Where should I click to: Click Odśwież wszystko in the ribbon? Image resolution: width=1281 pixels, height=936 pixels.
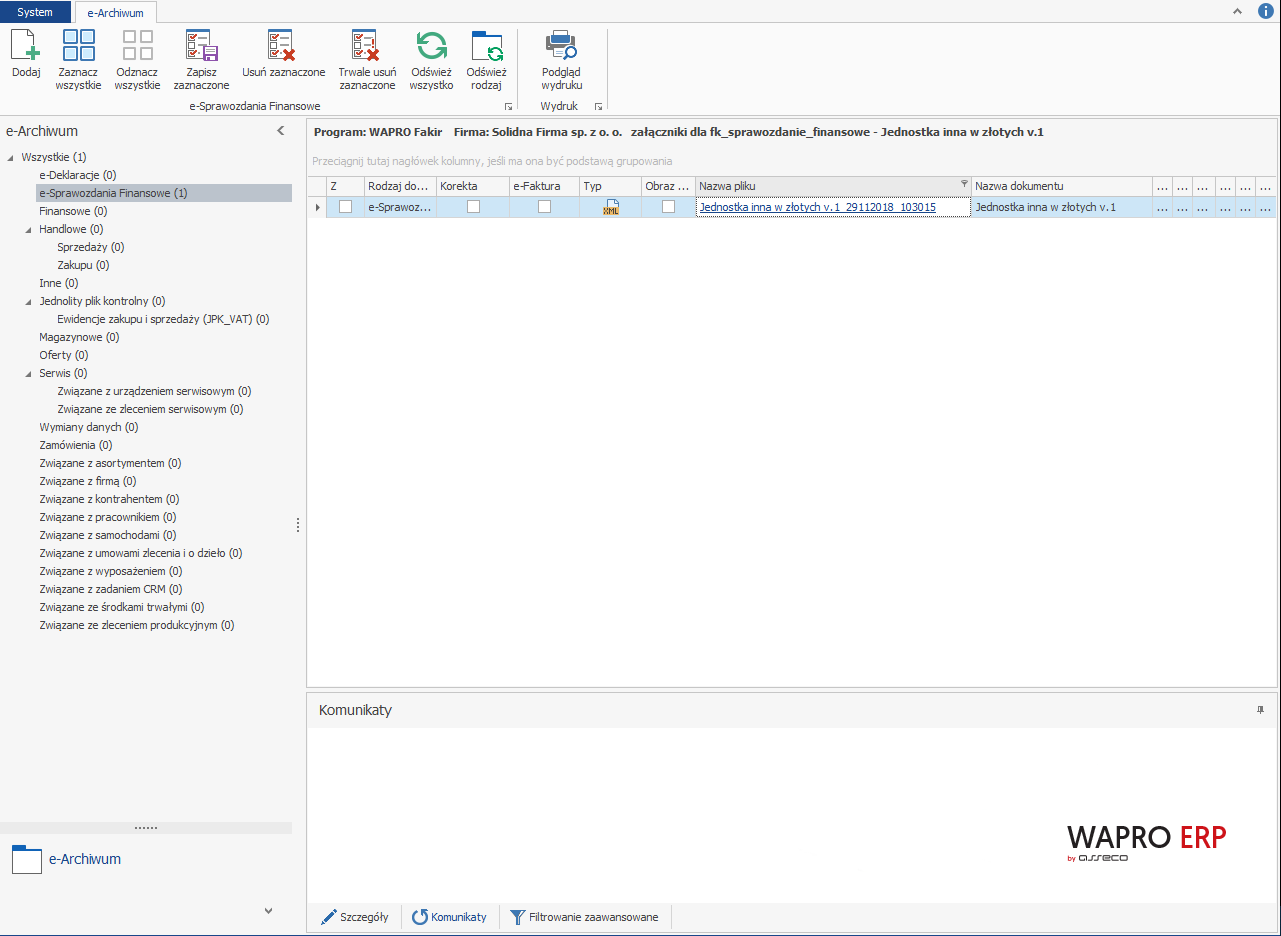tap(431, 61)
